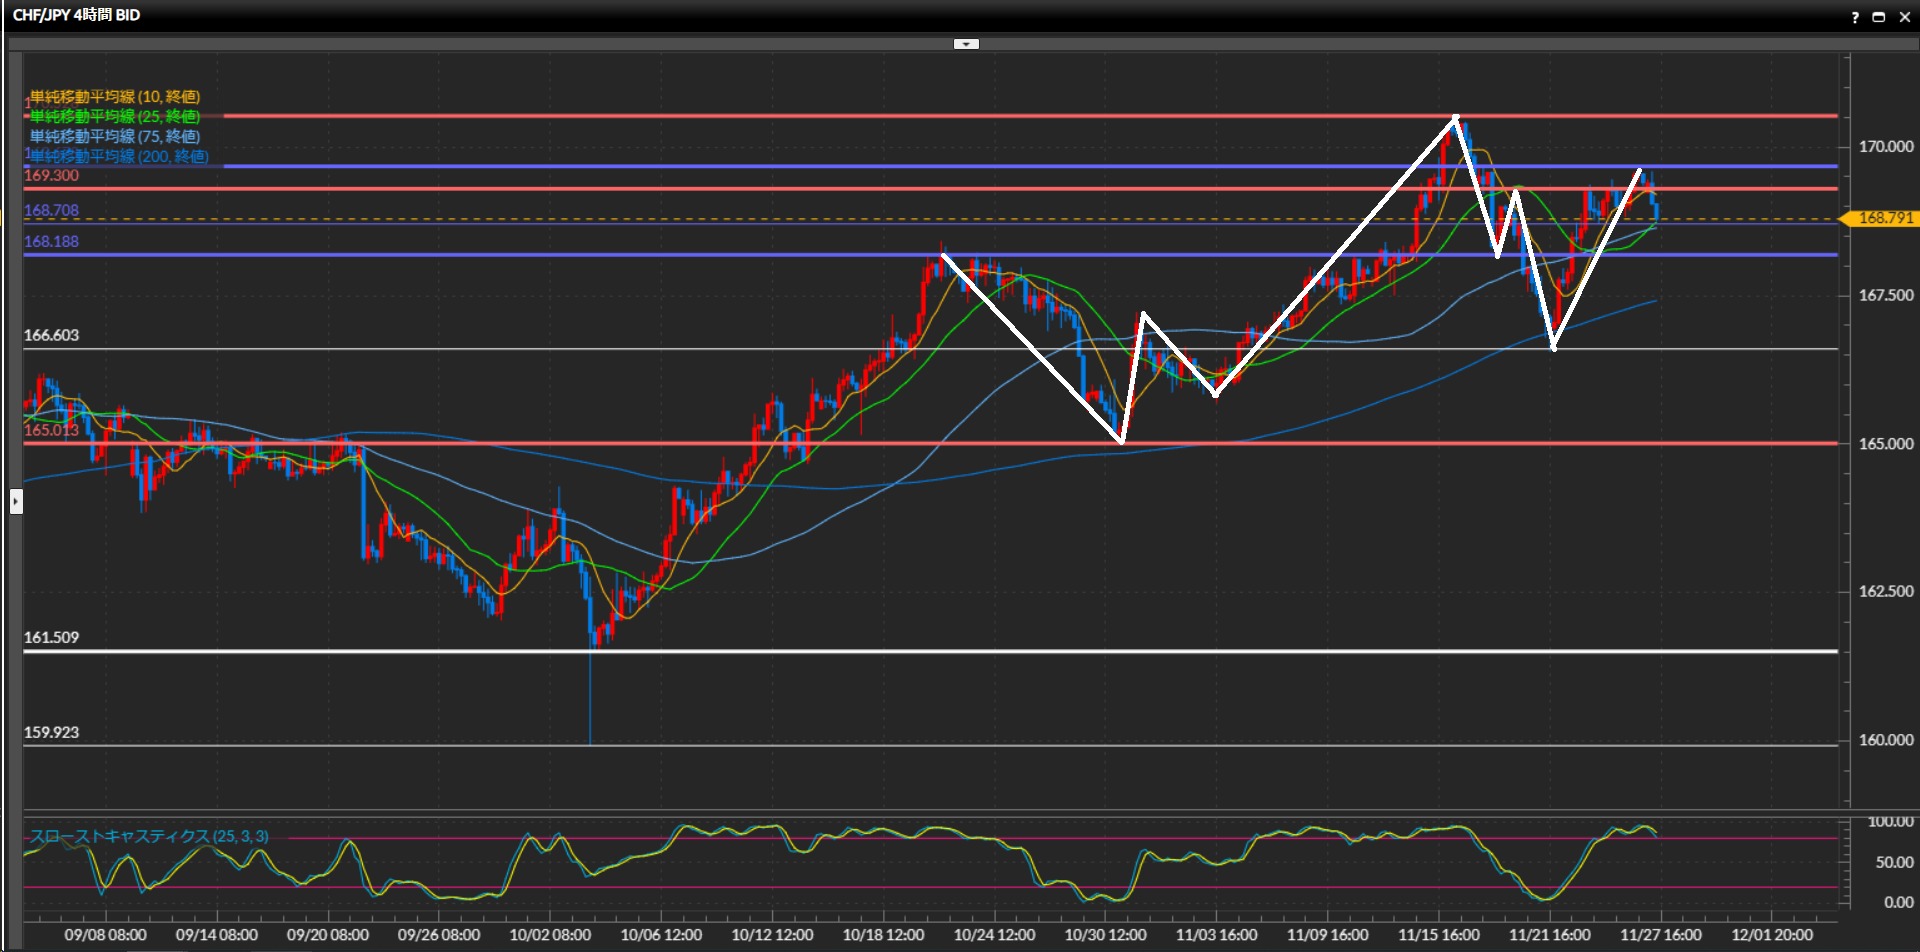Expand the left side panel arrow
Viewport: 1920px width, 952px height.
[16, 501]
